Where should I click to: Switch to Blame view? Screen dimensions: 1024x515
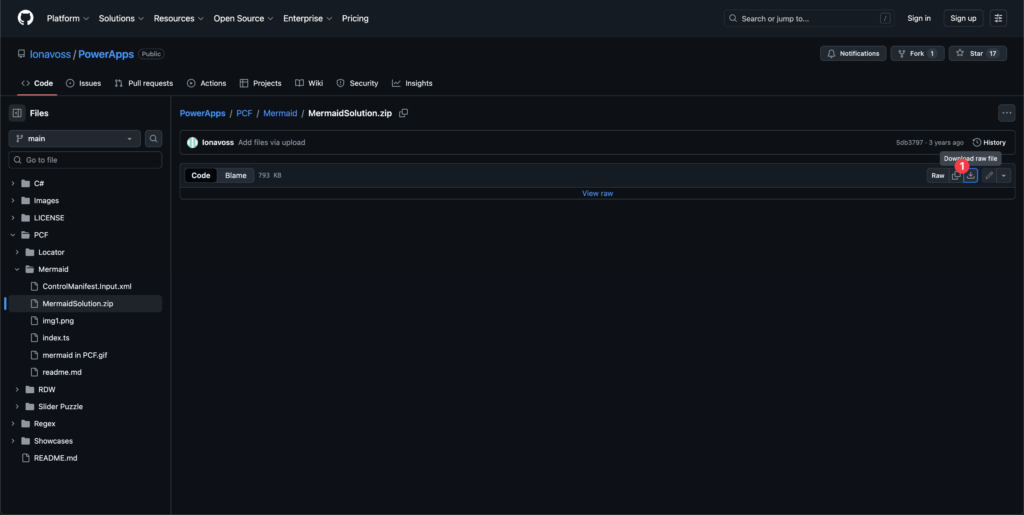point(235,176)
